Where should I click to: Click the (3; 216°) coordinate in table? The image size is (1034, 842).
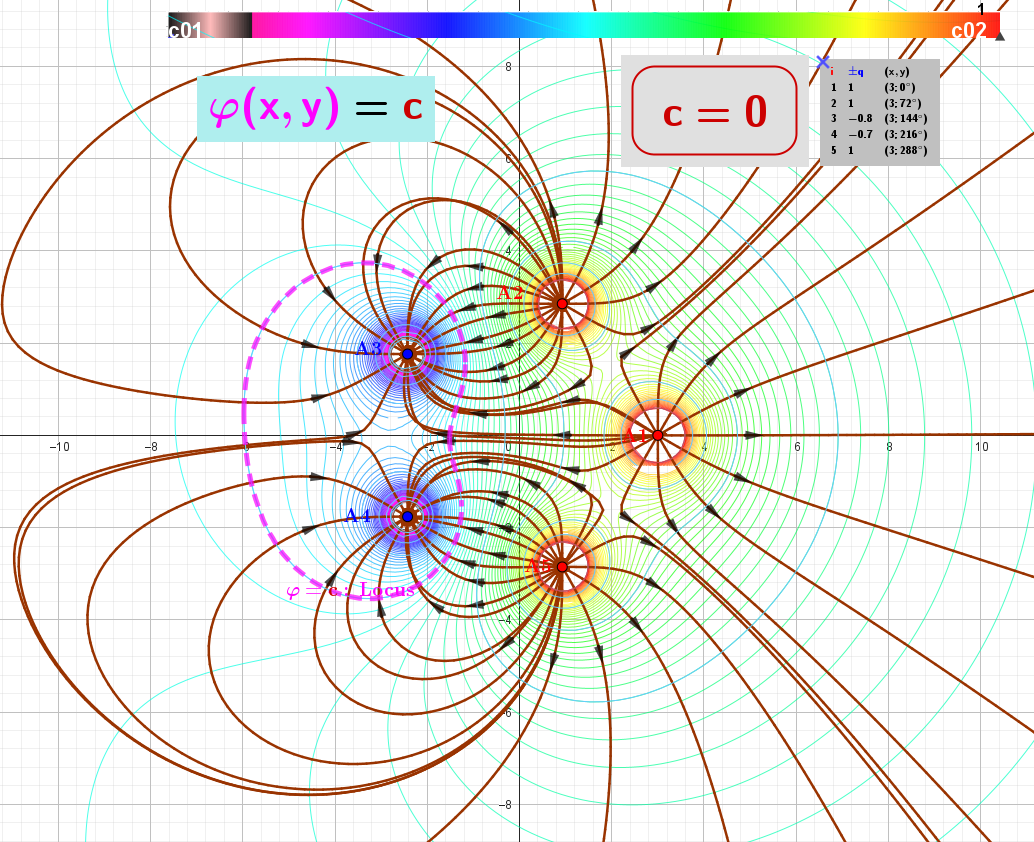(x=905, y=135)
